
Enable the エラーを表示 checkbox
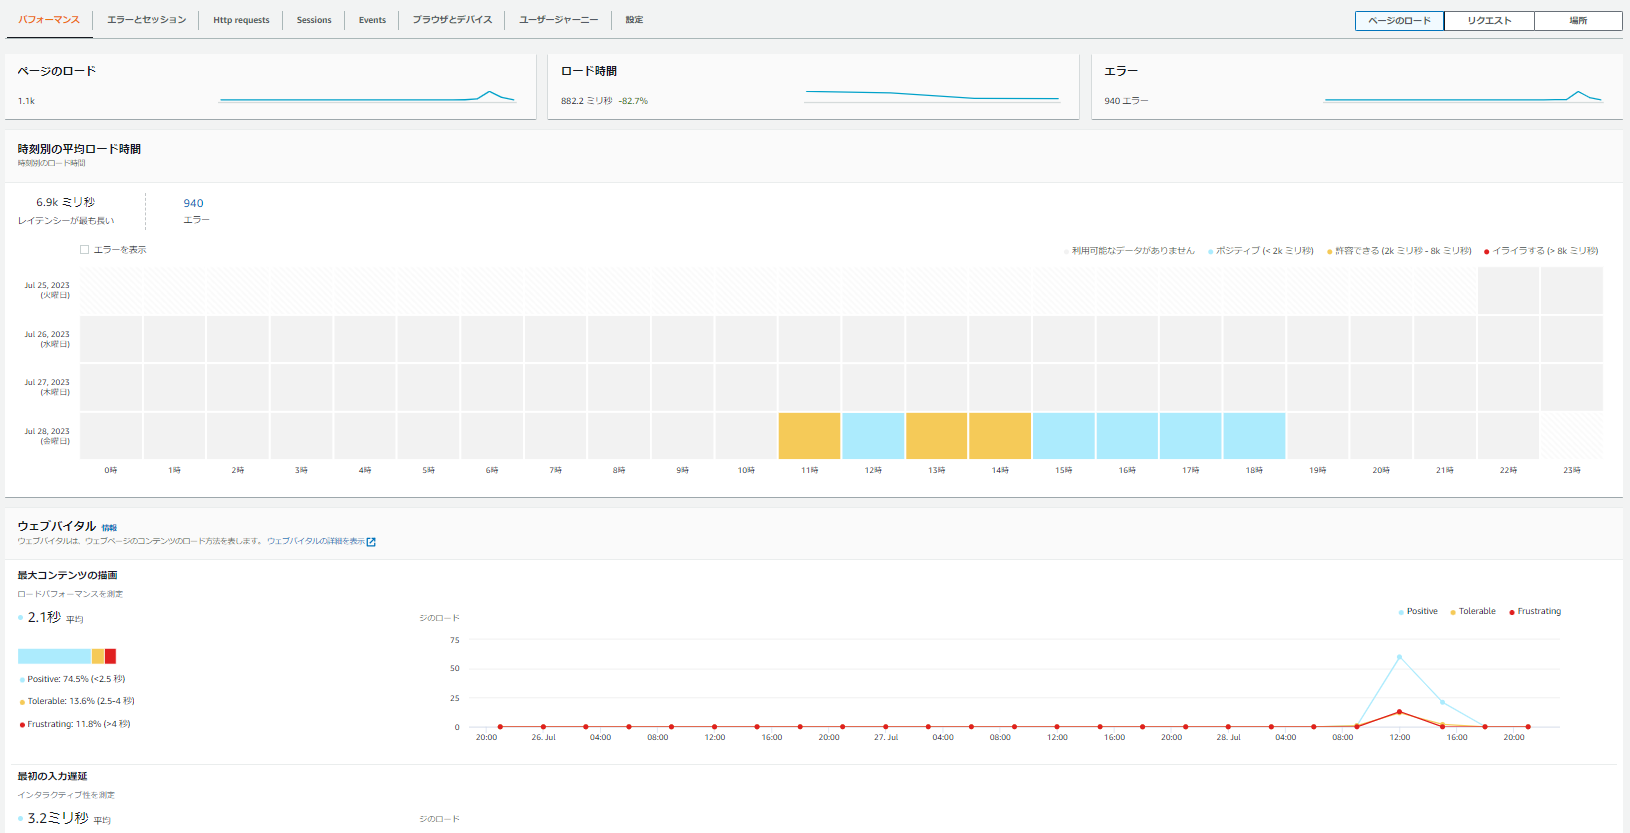click(85, 250)
